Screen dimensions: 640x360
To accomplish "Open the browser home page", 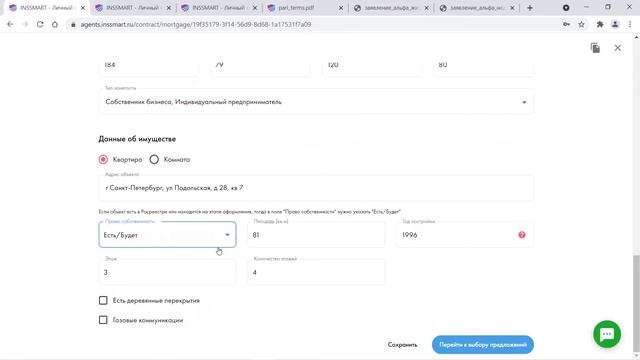I will [x=55, y=24].
